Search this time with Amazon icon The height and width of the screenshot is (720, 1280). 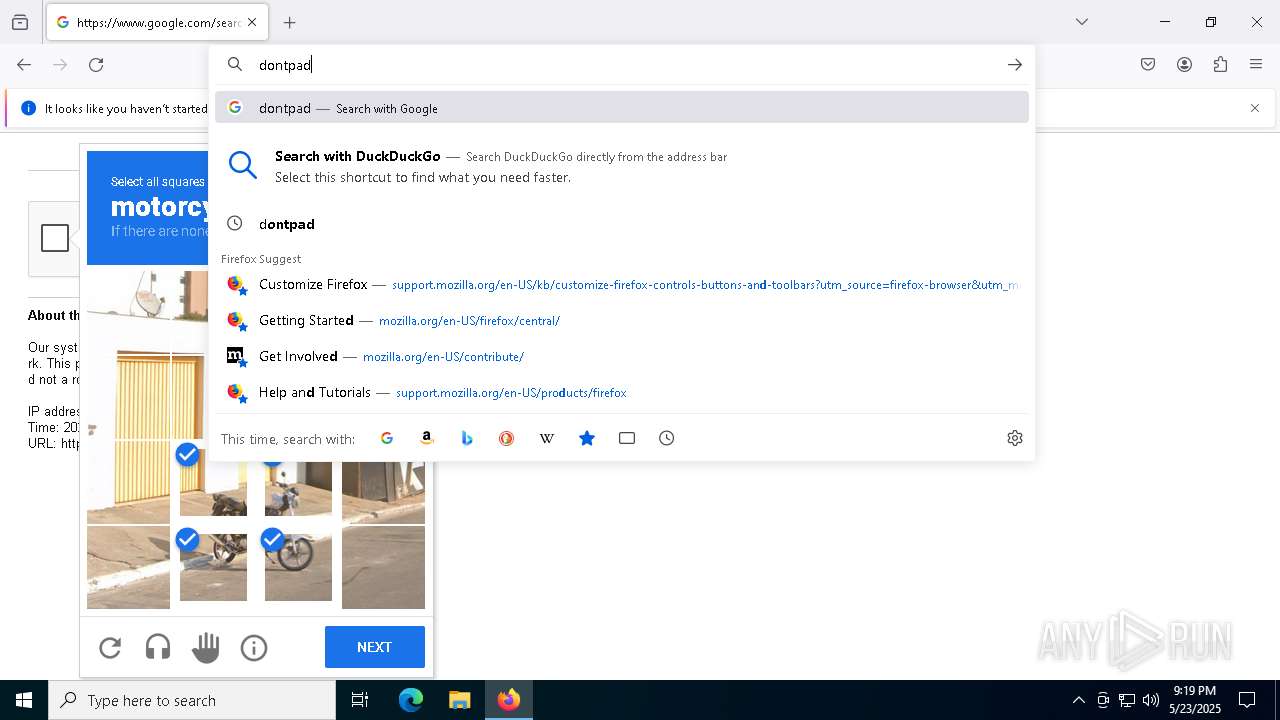[x=427, y=438]
